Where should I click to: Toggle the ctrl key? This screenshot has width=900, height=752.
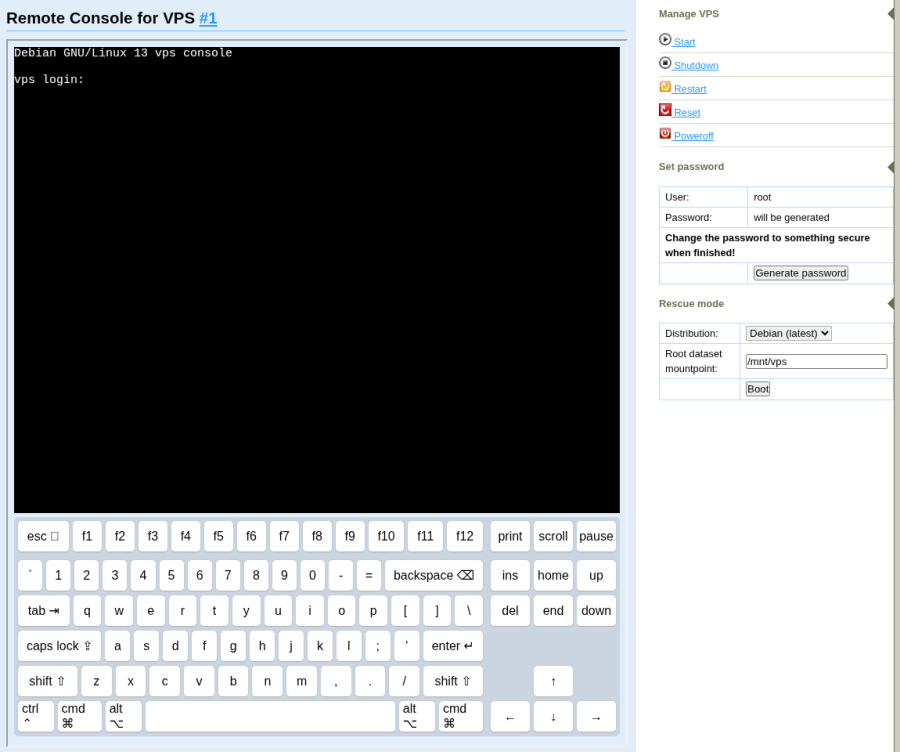(x=36, y=716)
